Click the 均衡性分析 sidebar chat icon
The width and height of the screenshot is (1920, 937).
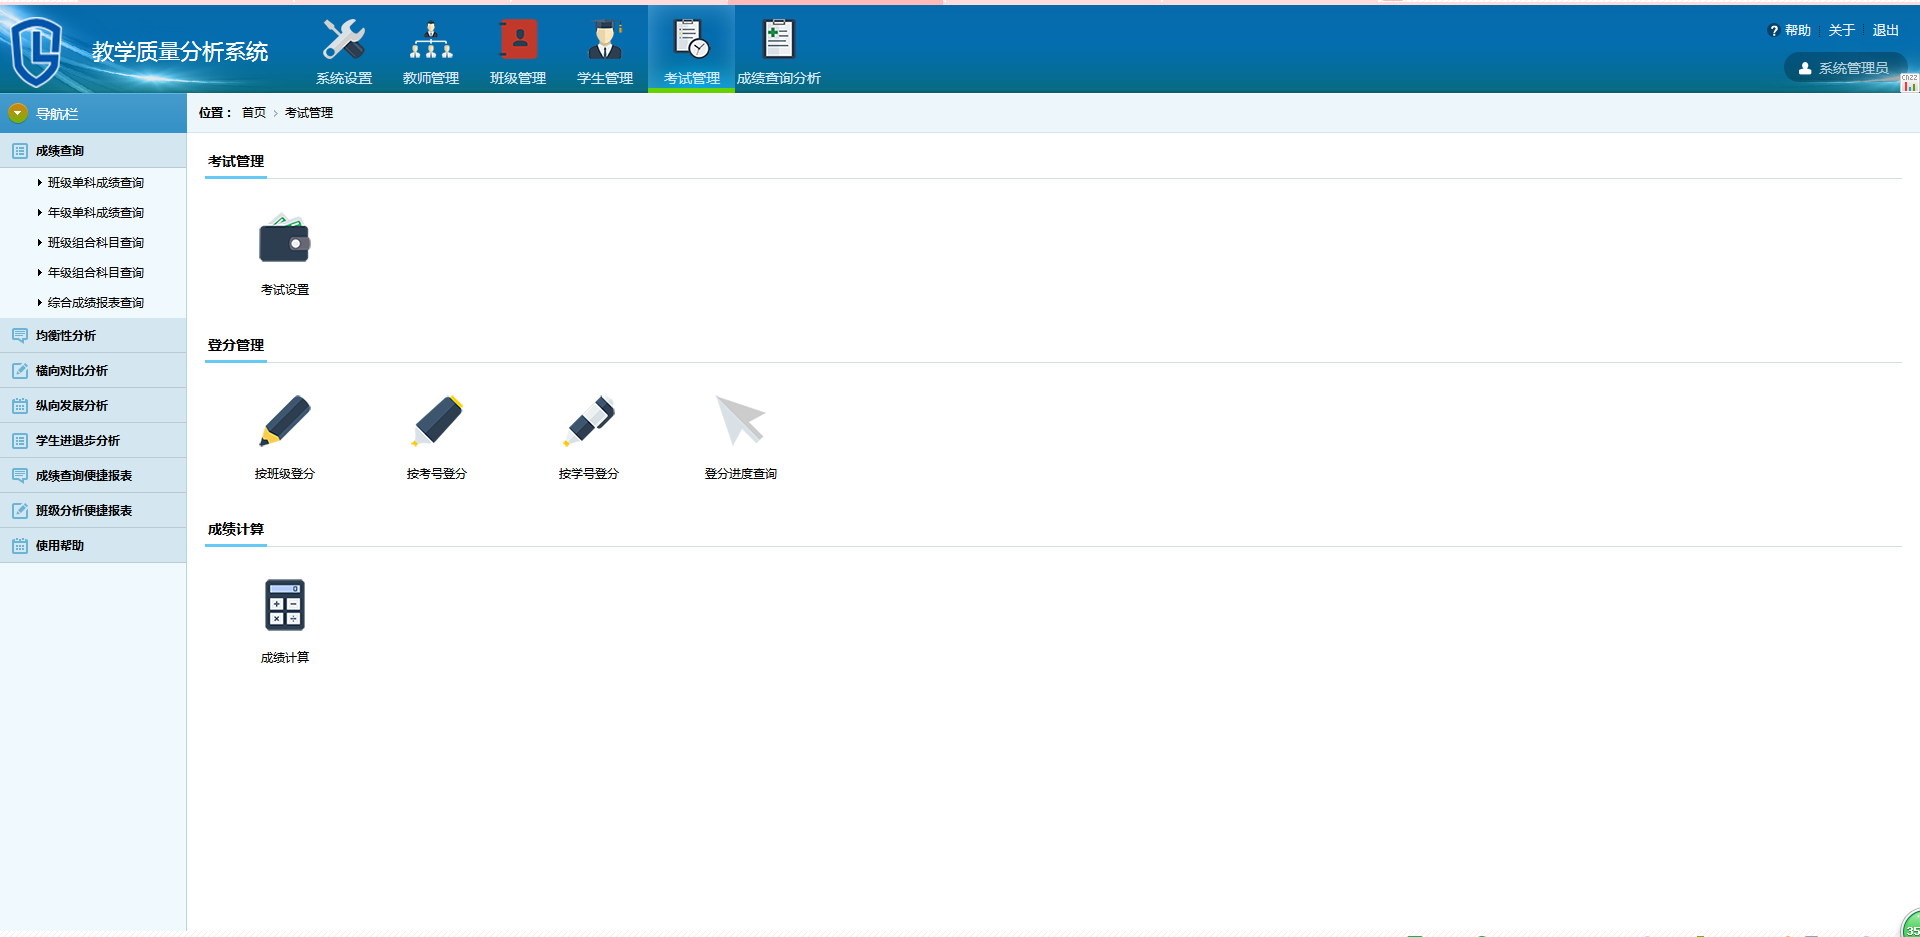point(19,336)
